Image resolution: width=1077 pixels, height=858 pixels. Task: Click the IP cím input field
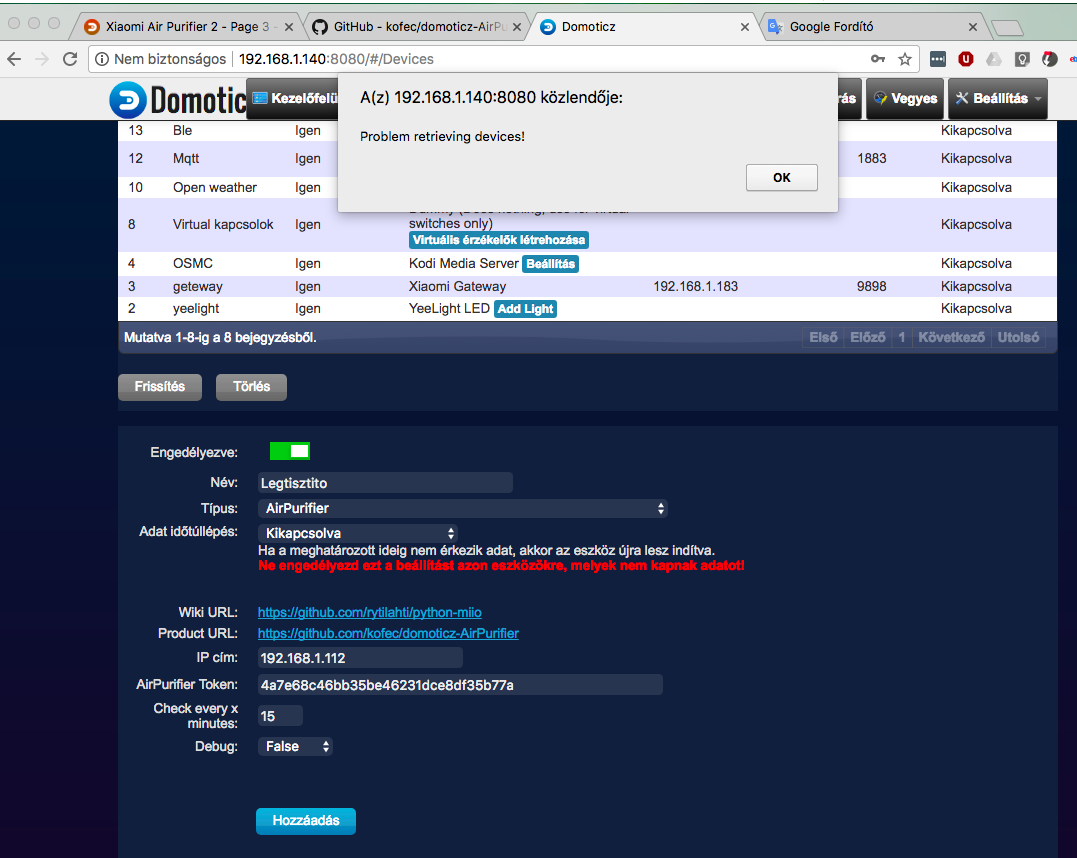(x=360, y=658)
